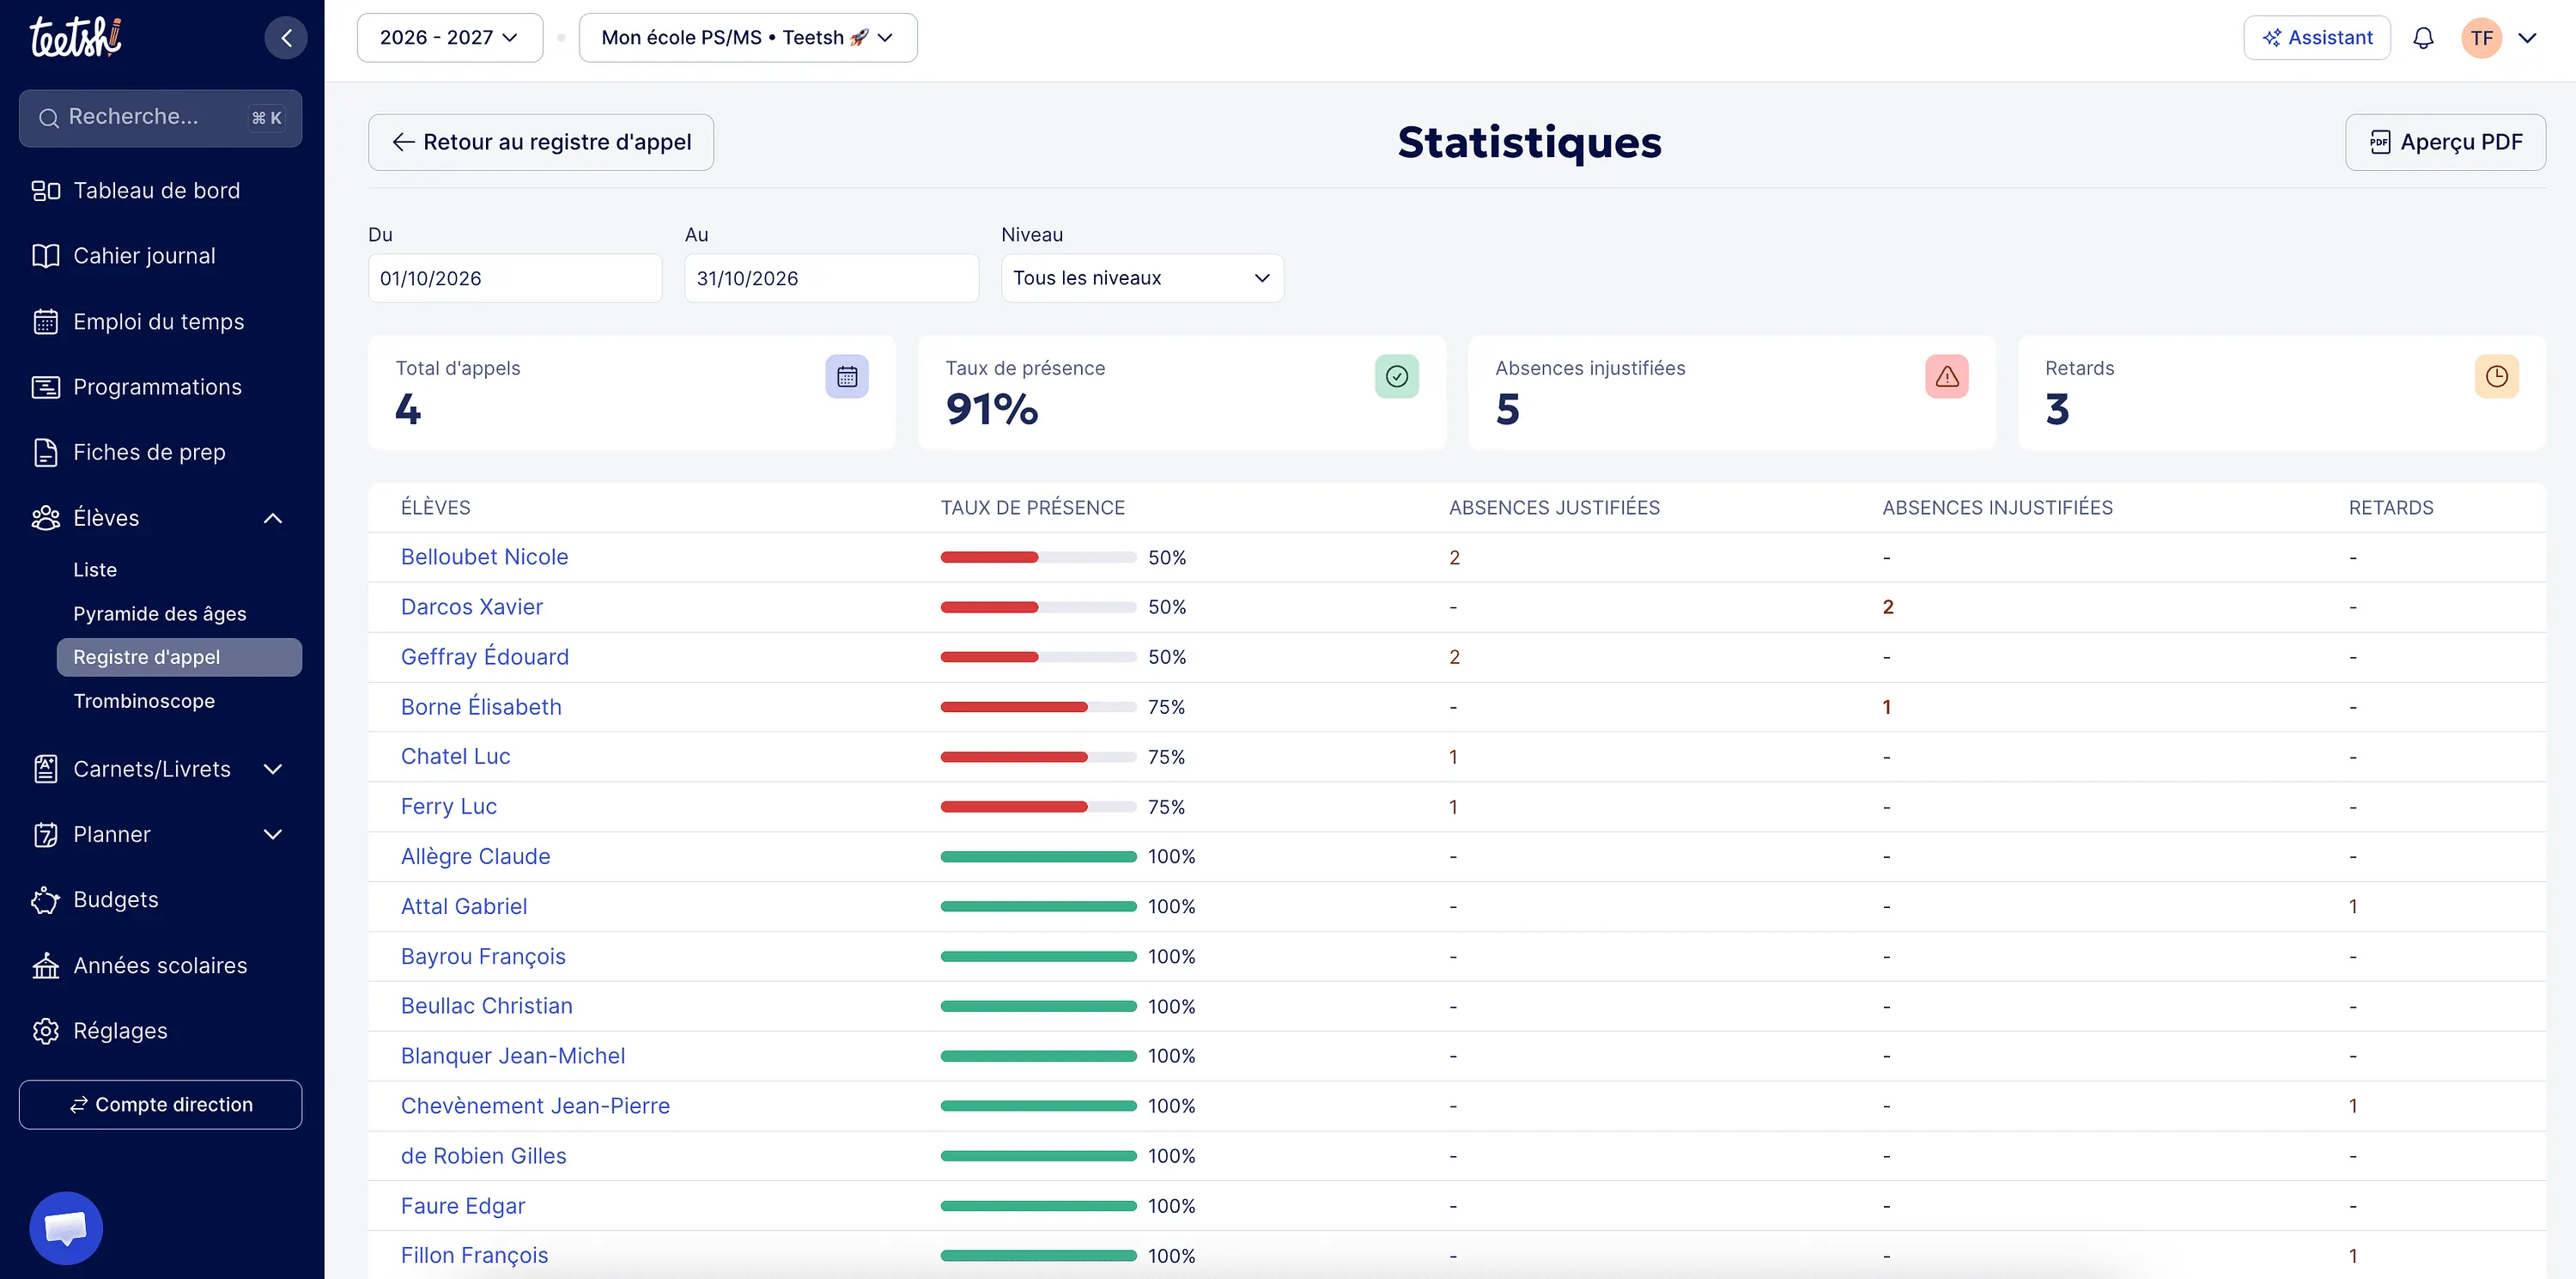The image size is (2576, 1279).
Task: Open the Mon école PS/MS class dropdown
Action: (748, 38)
